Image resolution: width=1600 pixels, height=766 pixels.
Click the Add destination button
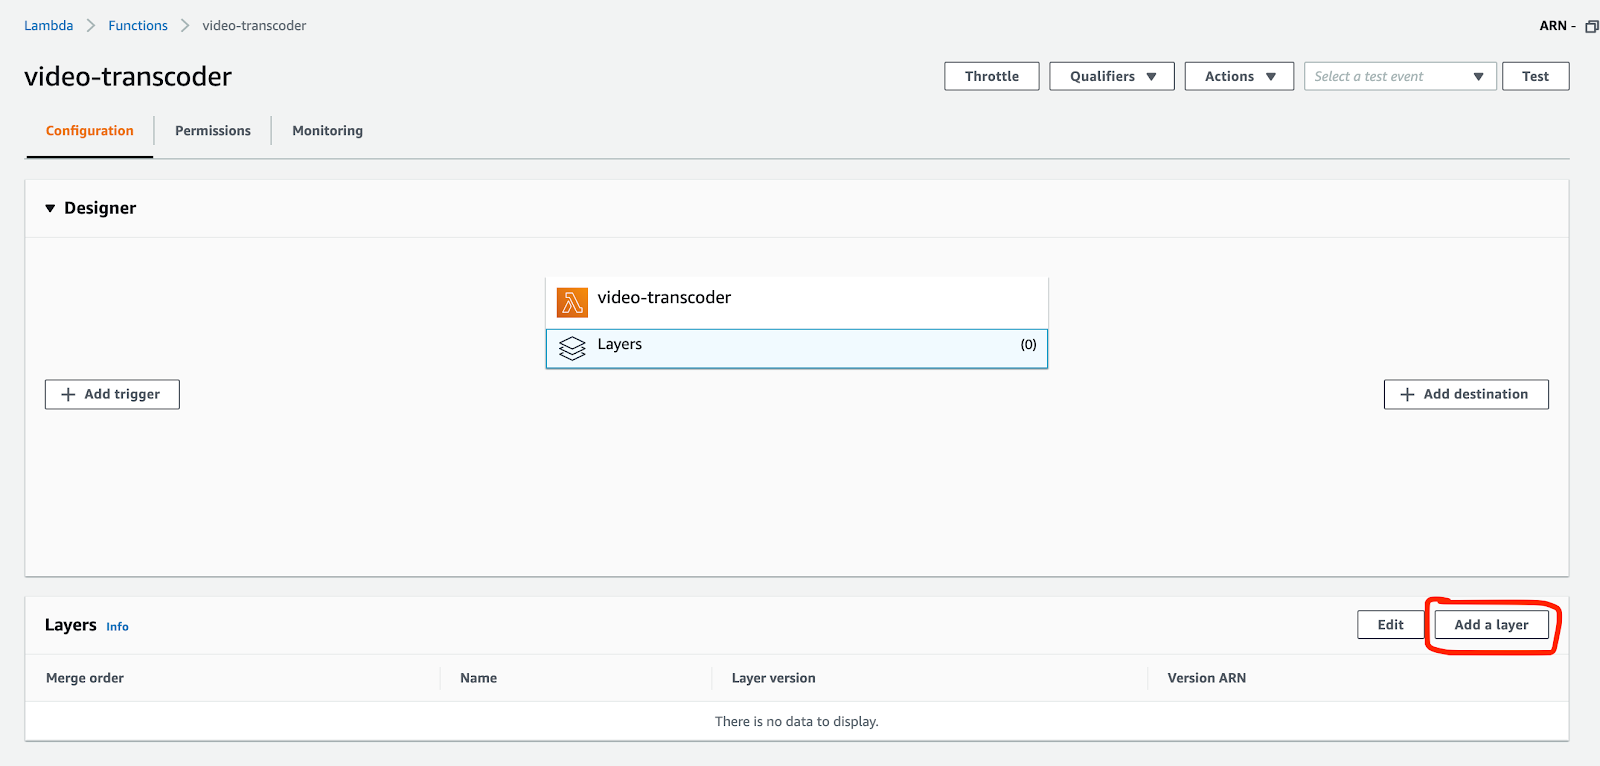coord(1466,394)
